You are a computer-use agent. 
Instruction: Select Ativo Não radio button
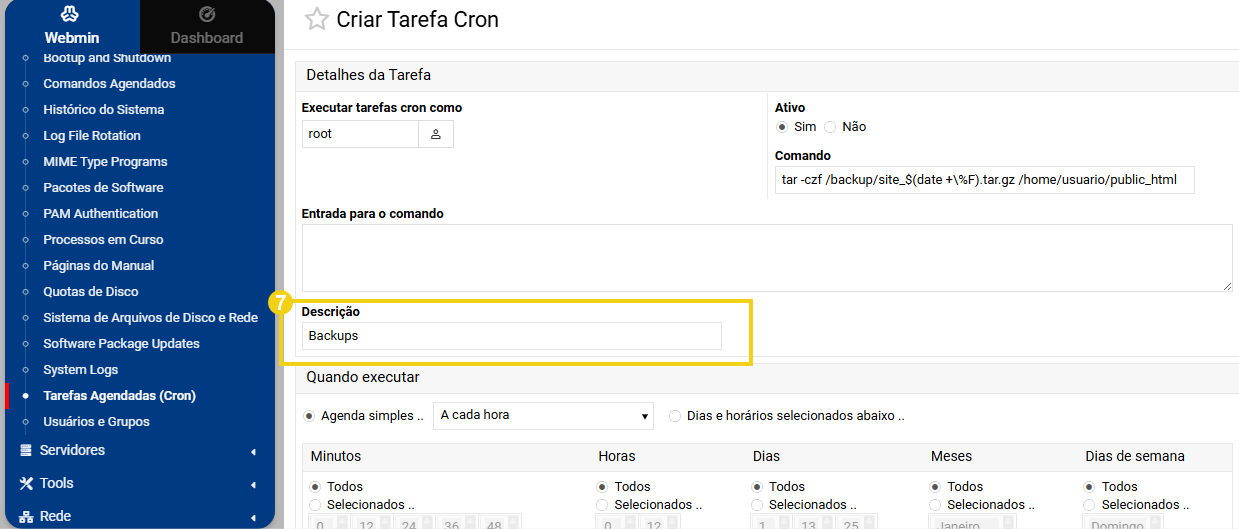tap(830, 127)
